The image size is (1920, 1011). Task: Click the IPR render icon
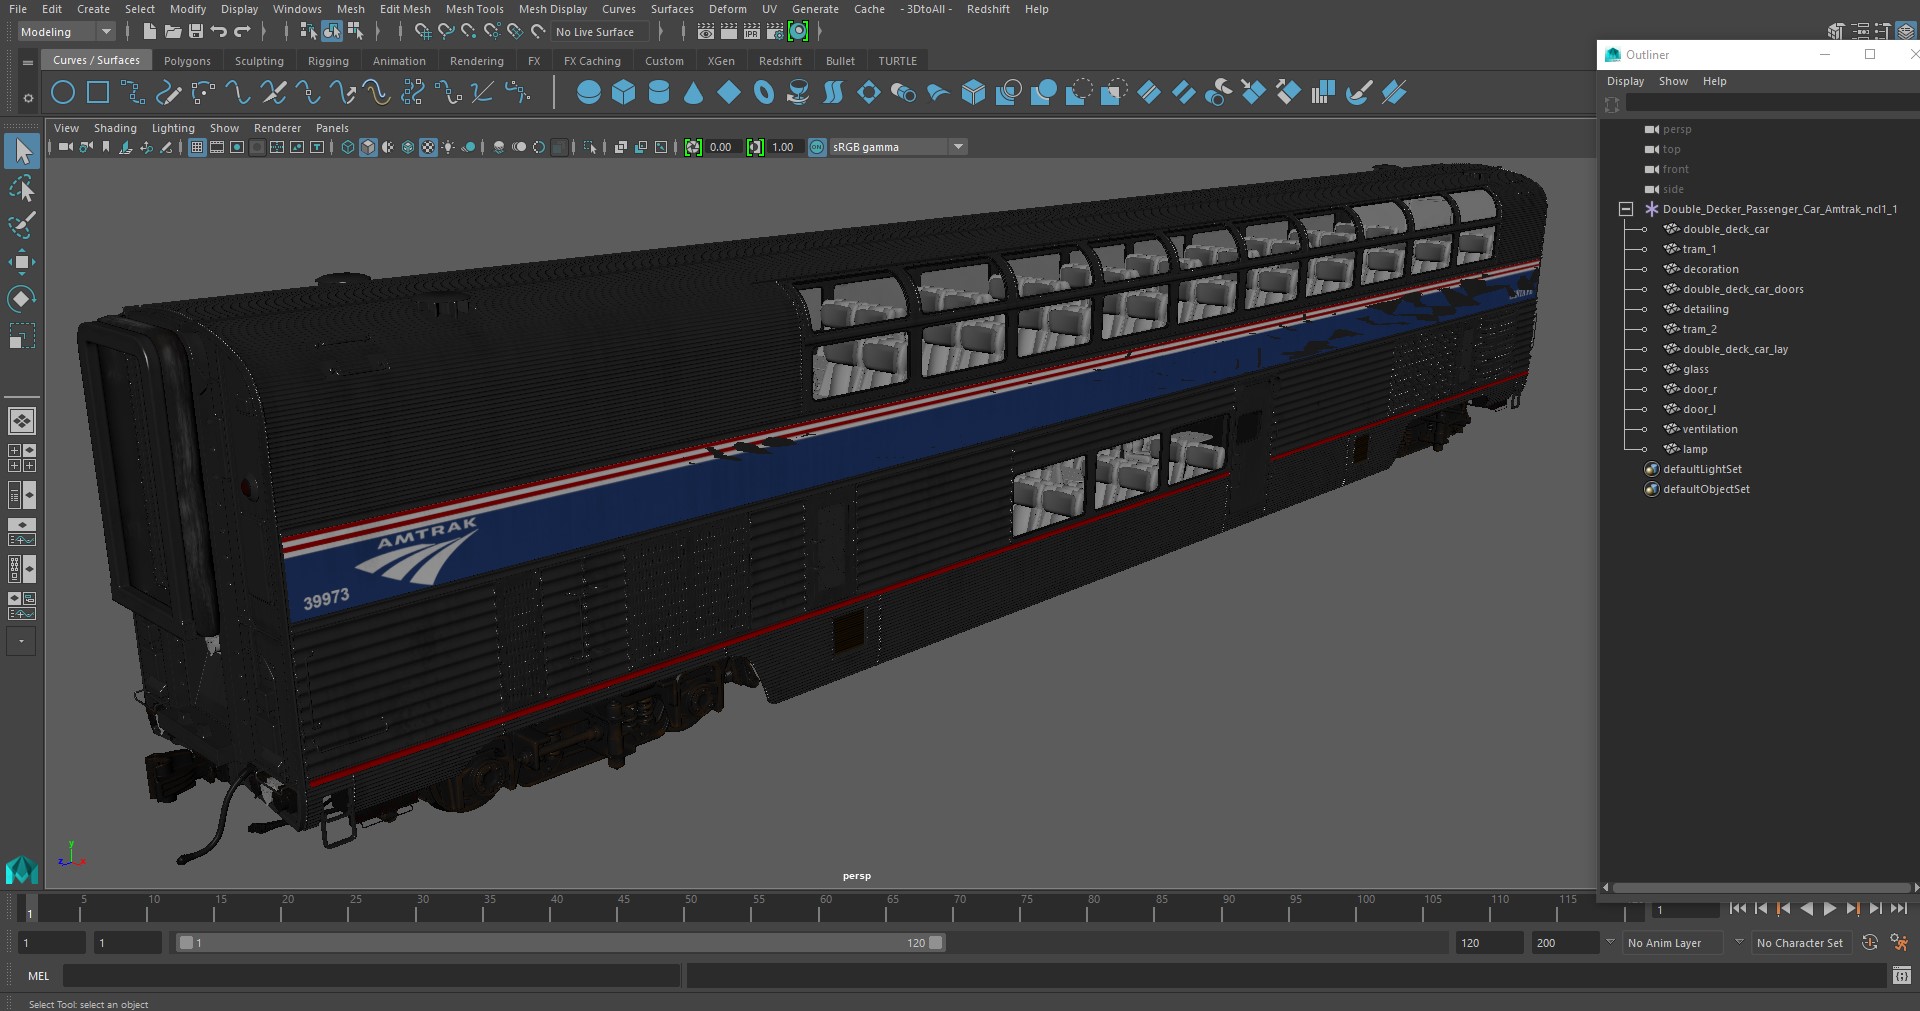(752, 32)
